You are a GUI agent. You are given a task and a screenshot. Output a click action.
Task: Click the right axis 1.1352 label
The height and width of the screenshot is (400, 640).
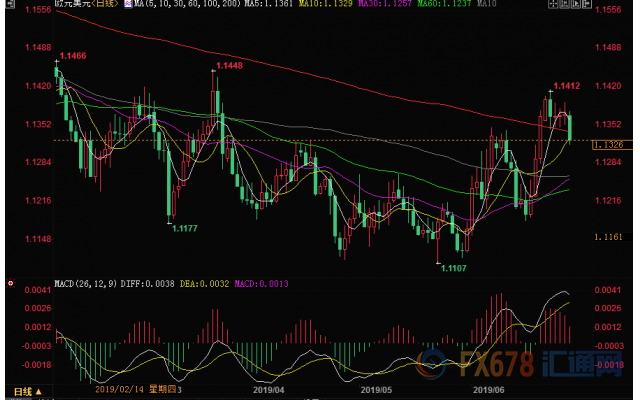click(608, 124)
